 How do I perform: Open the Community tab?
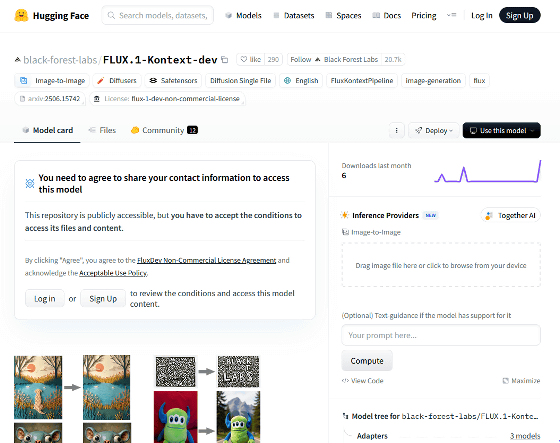tap(164, 130)
